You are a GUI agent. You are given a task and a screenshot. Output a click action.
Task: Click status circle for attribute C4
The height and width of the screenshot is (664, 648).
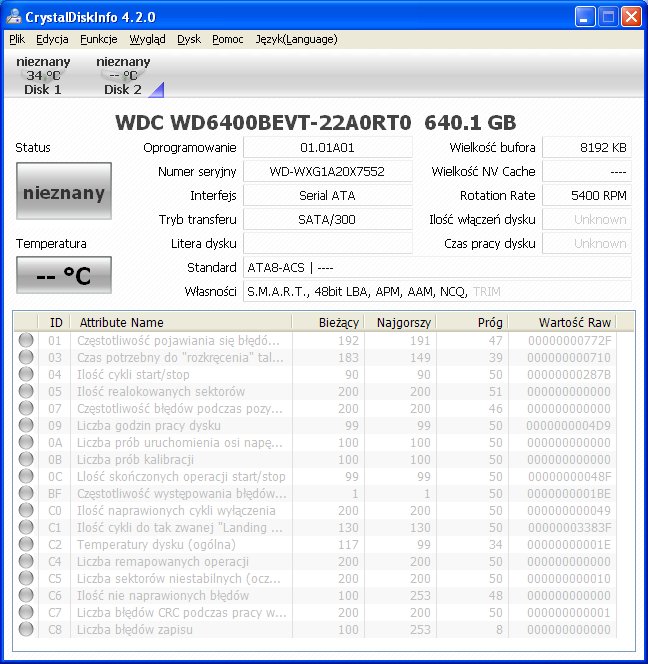(26, 561)
